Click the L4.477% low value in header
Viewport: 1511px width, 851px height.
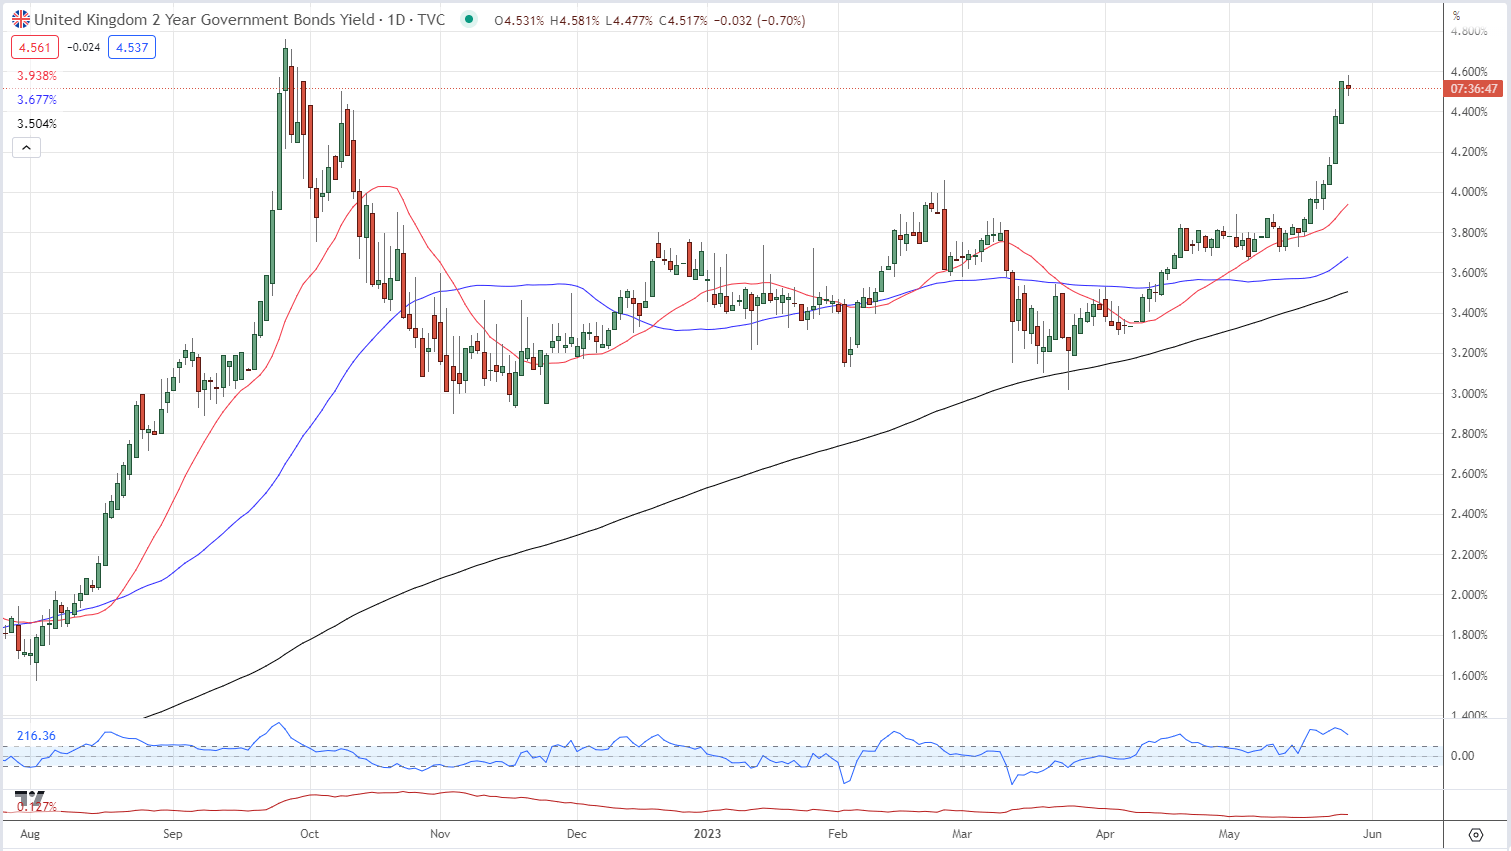630,20
